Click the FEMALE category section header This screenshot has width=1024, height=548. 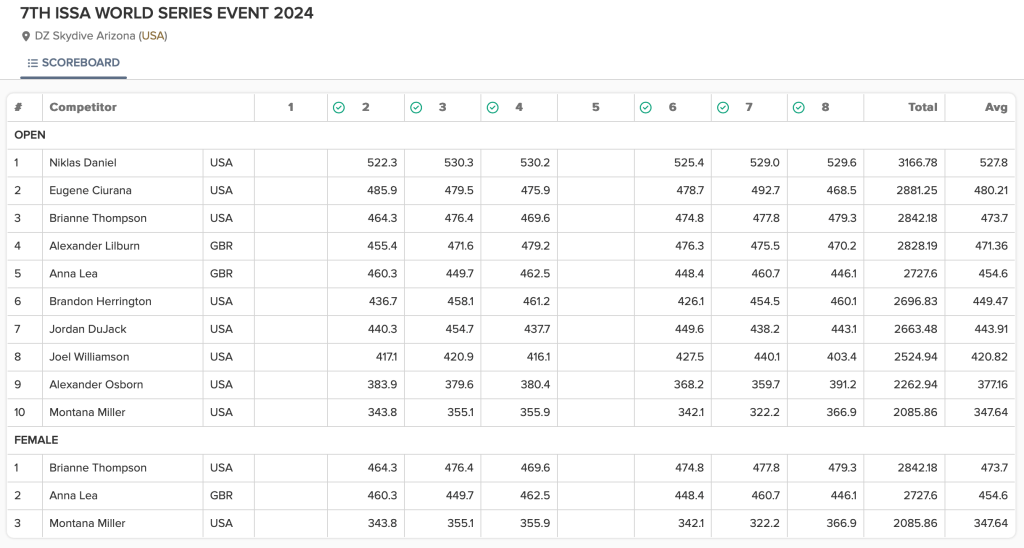pos(36,440)
